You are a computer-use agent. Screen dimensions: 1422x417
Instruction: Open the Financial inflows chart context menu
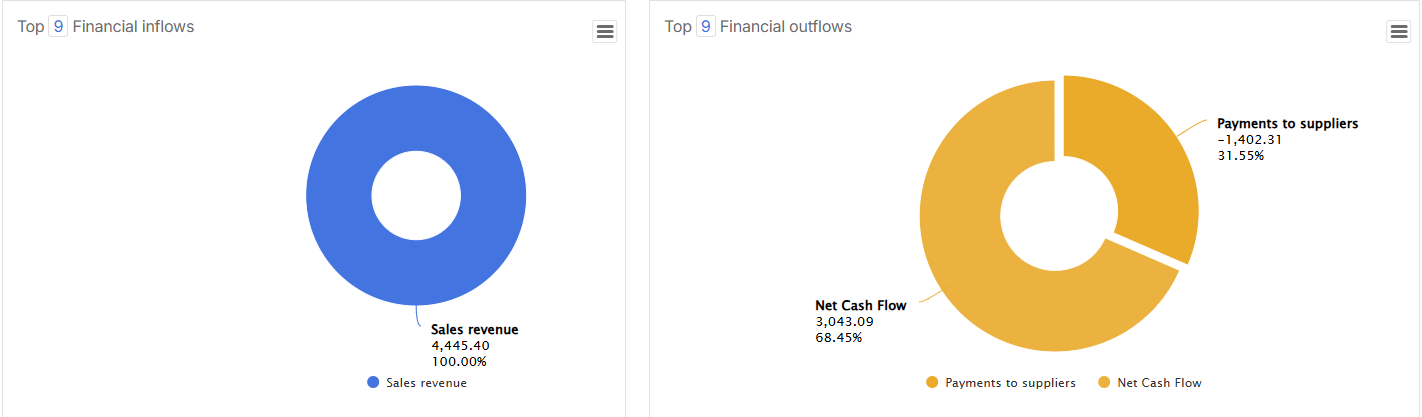(604, 32)
